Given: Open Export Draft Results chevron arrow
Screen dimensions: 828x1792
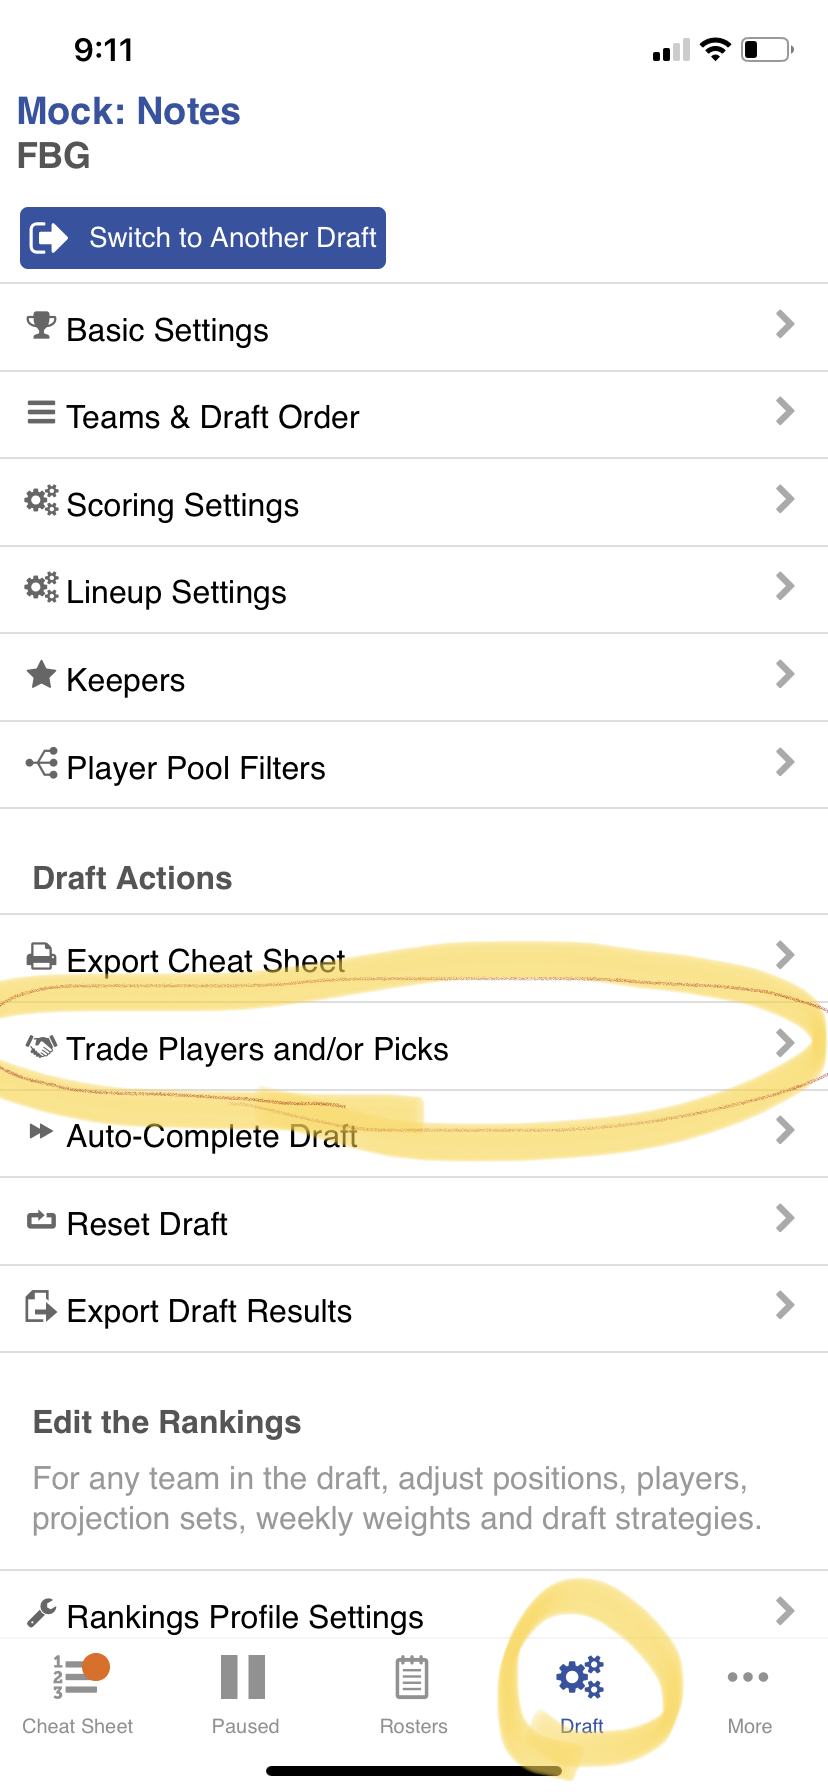Looking at the screenshot, I should 785,1305.
